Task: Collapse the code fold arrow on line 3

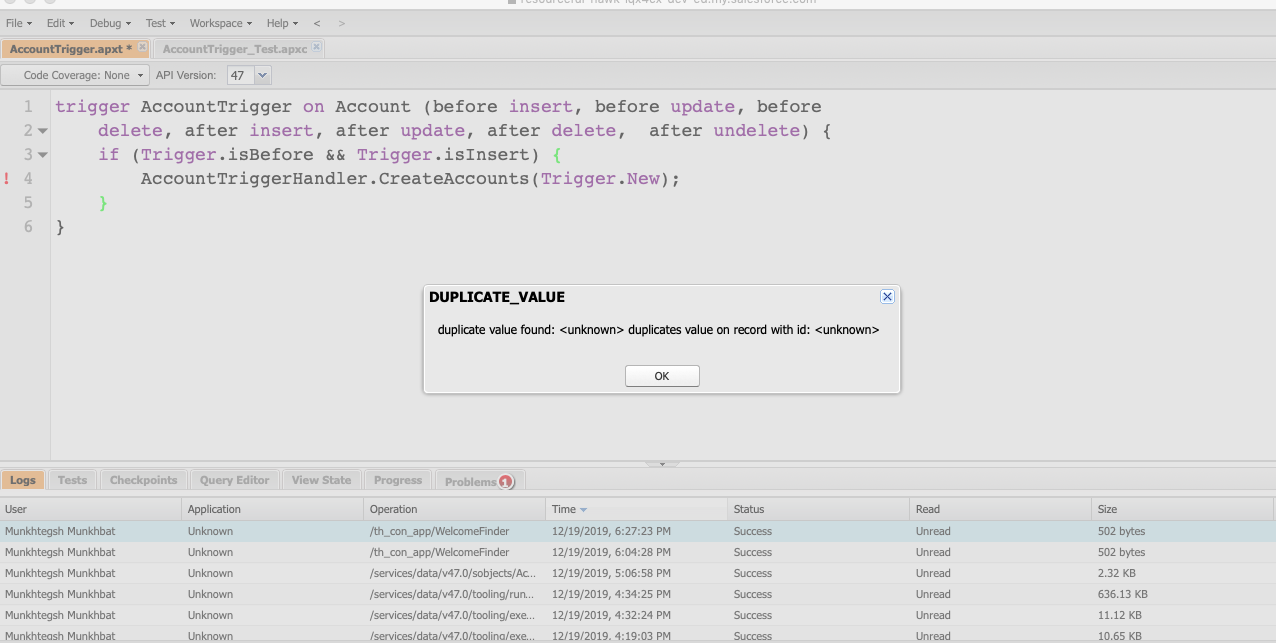Action: click(43, 155)
